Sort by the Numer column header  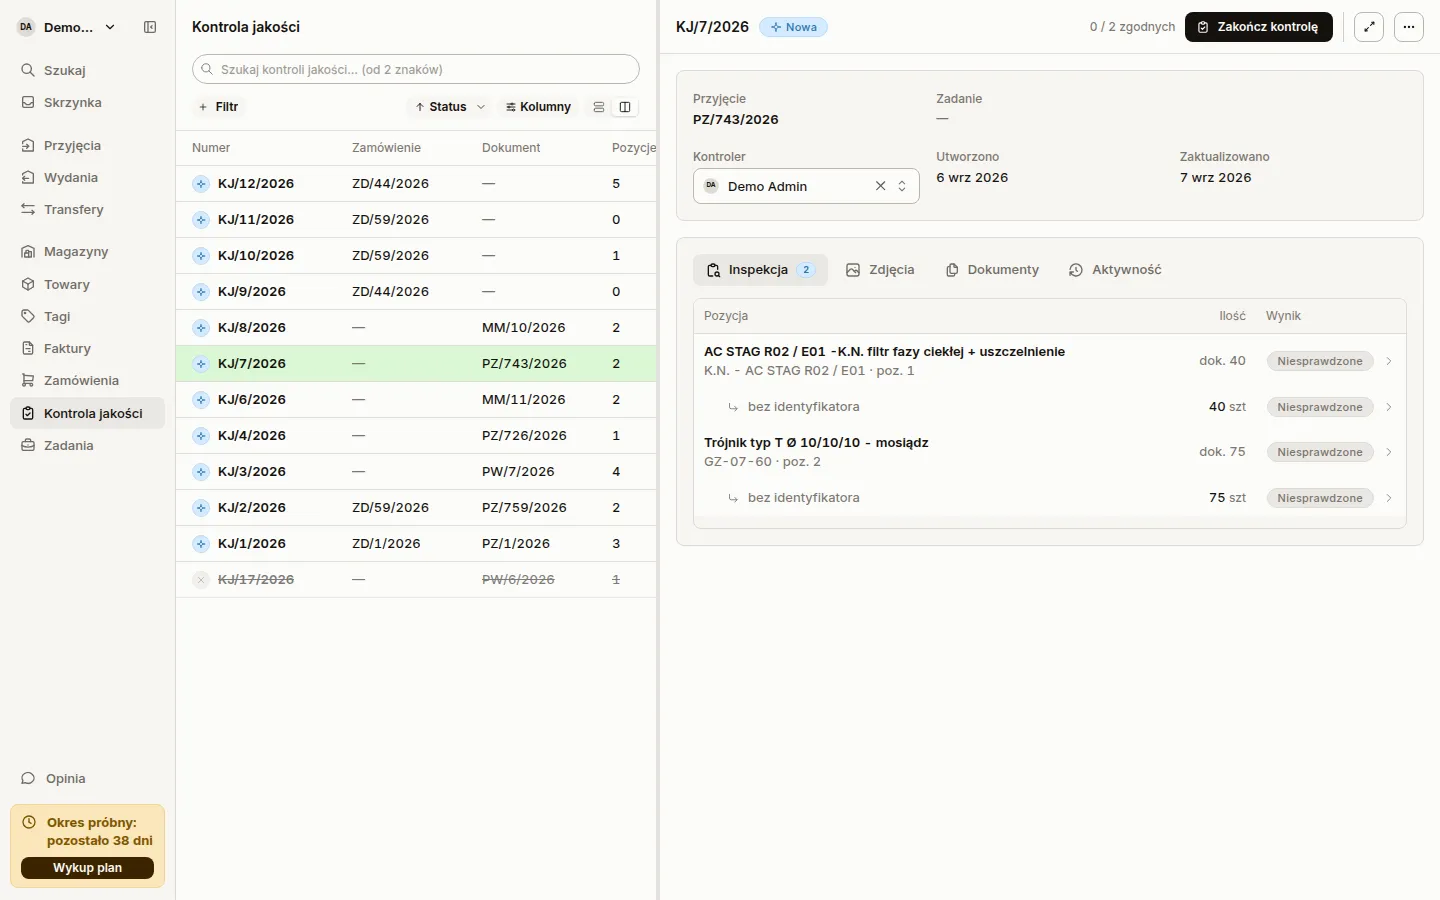click(x=211, y=148)
